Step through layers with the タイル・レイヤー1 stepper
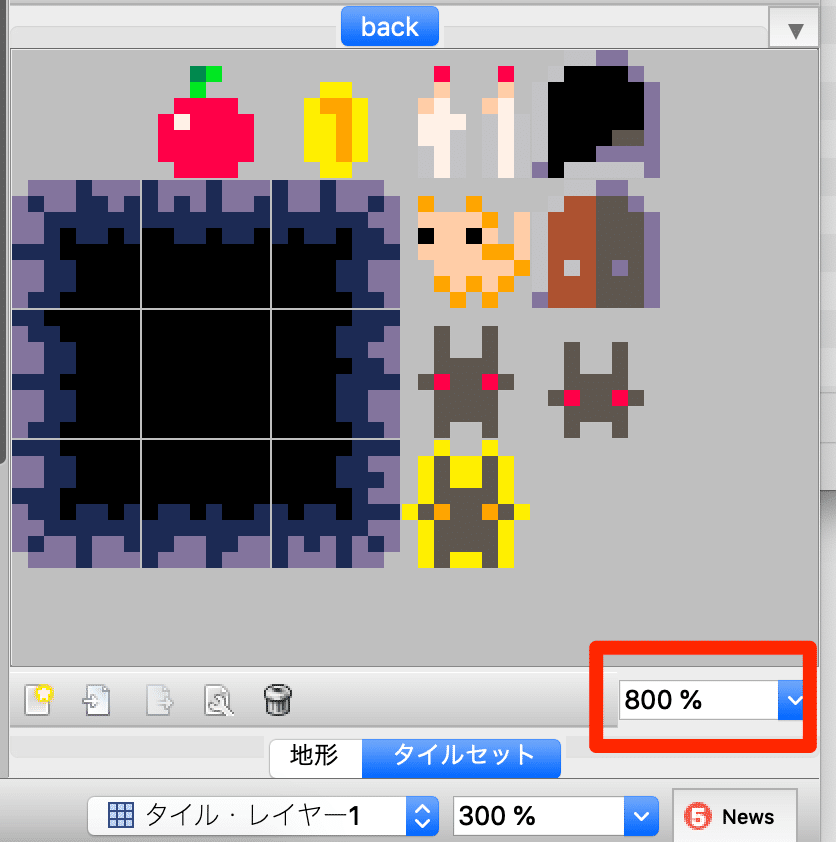This screenshot has height=842, width=836. coord(421,816)
